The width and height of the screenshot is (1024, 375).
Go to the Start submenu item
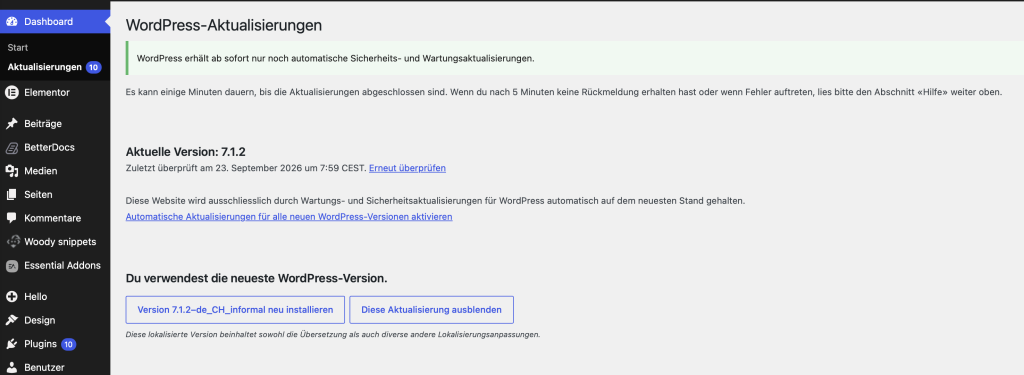[x=18, y=48]
